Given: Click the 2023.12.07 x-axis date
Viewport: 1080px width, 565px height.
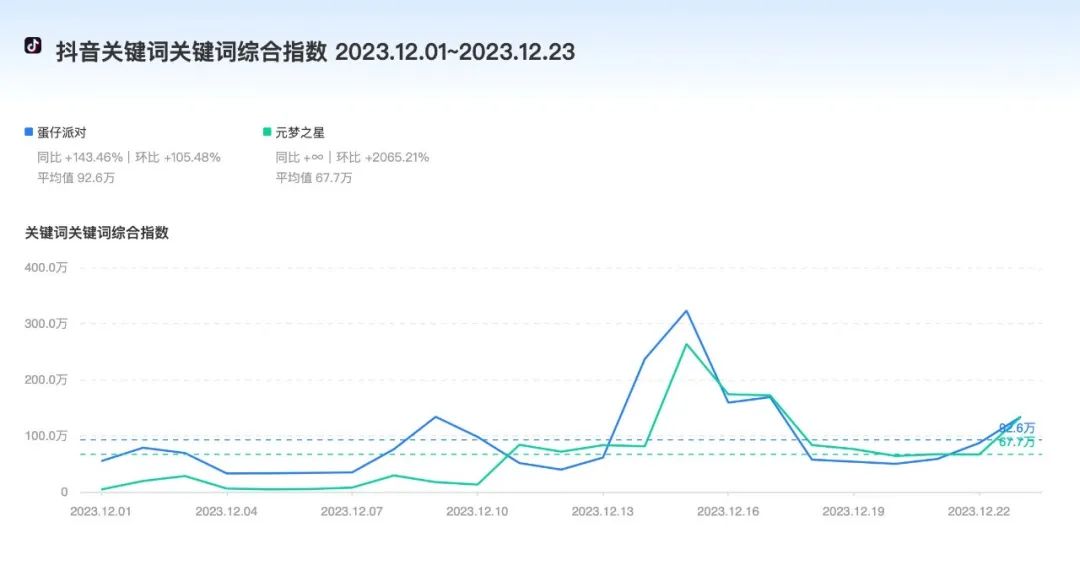Looking at the screenshot, I should [x=351, y=511].
